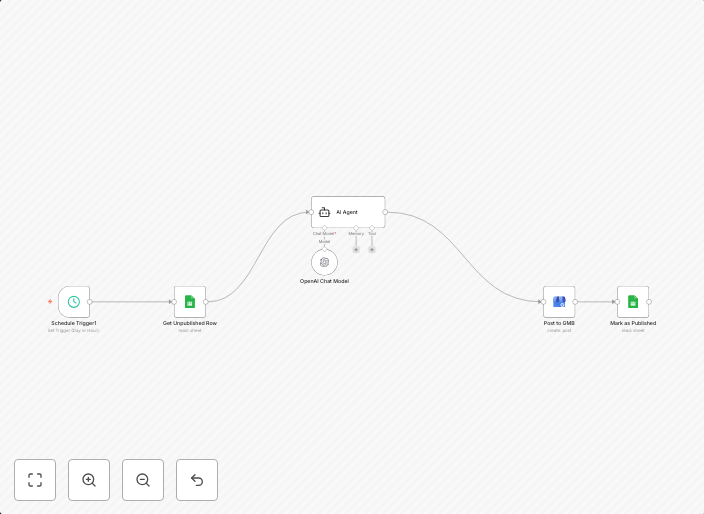This screenshot has width=704, height=514.
Task: Click the 'Mark as Published' label
Action: [x=633, y=323]
